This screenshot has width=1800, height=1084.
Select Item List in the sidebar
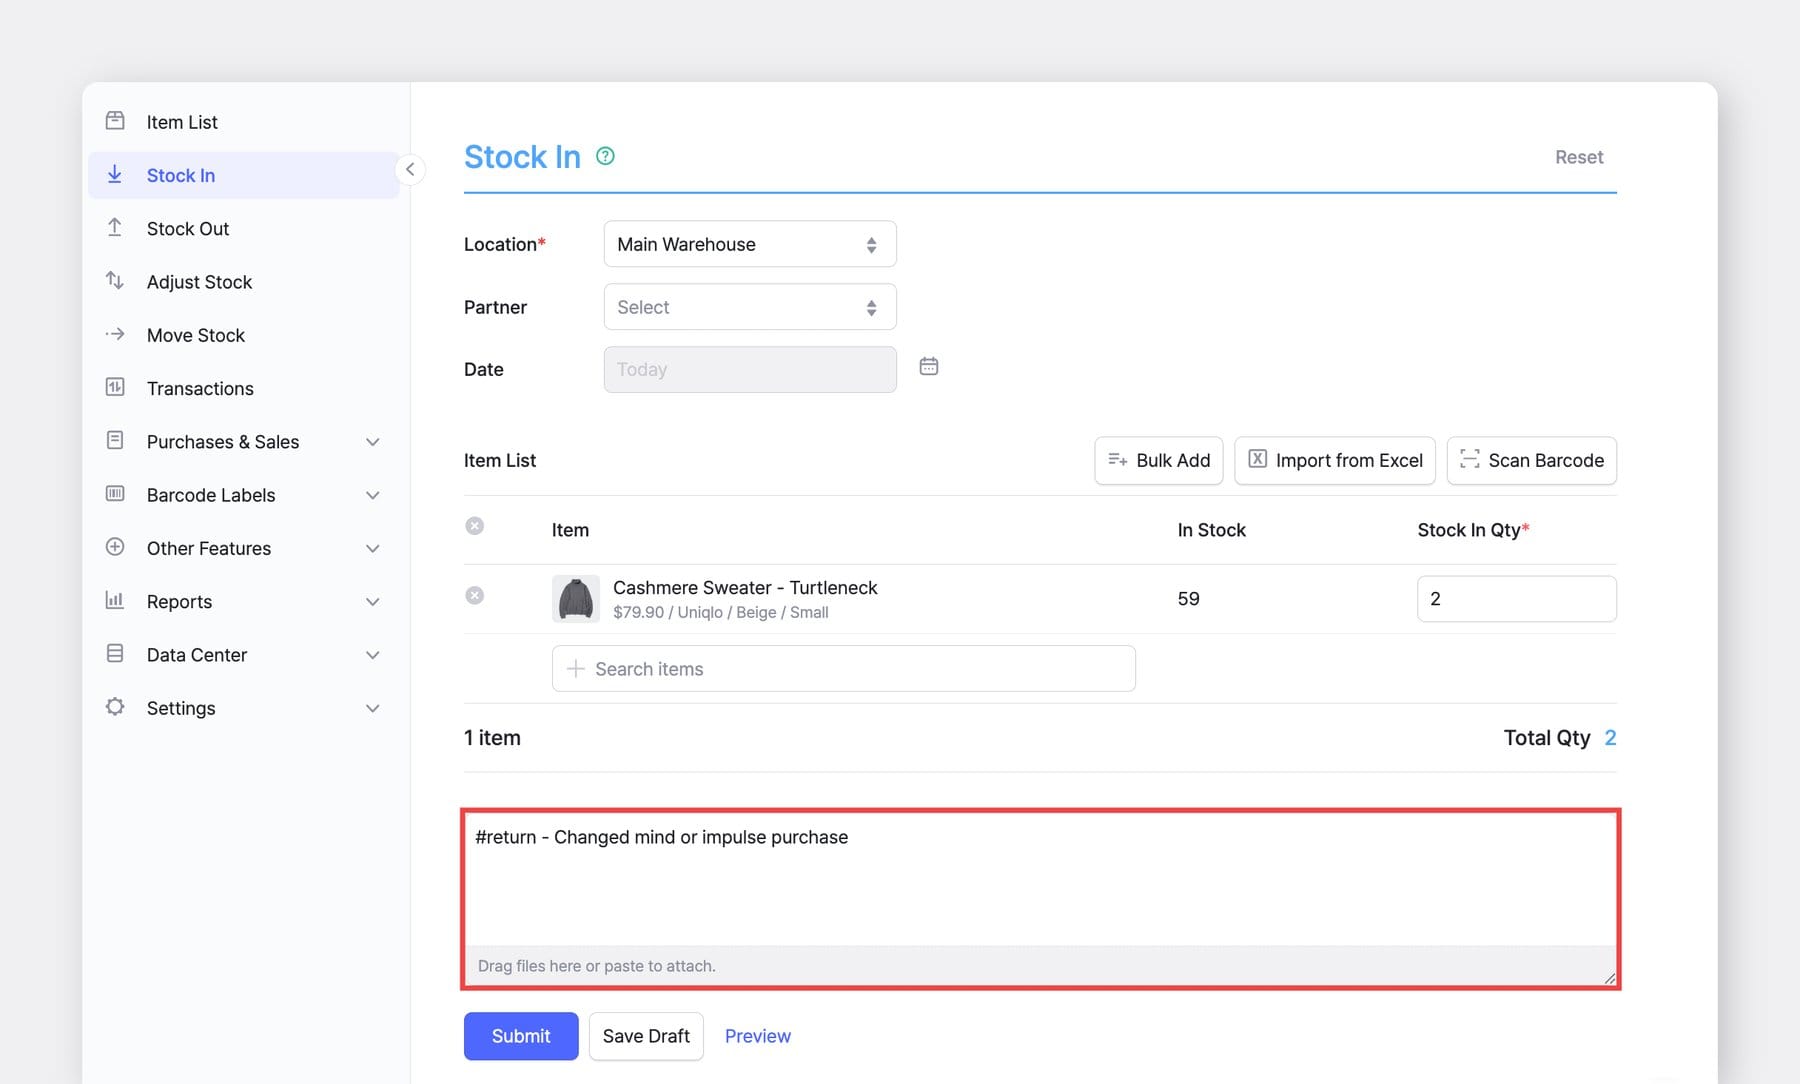tap(181, 121)
